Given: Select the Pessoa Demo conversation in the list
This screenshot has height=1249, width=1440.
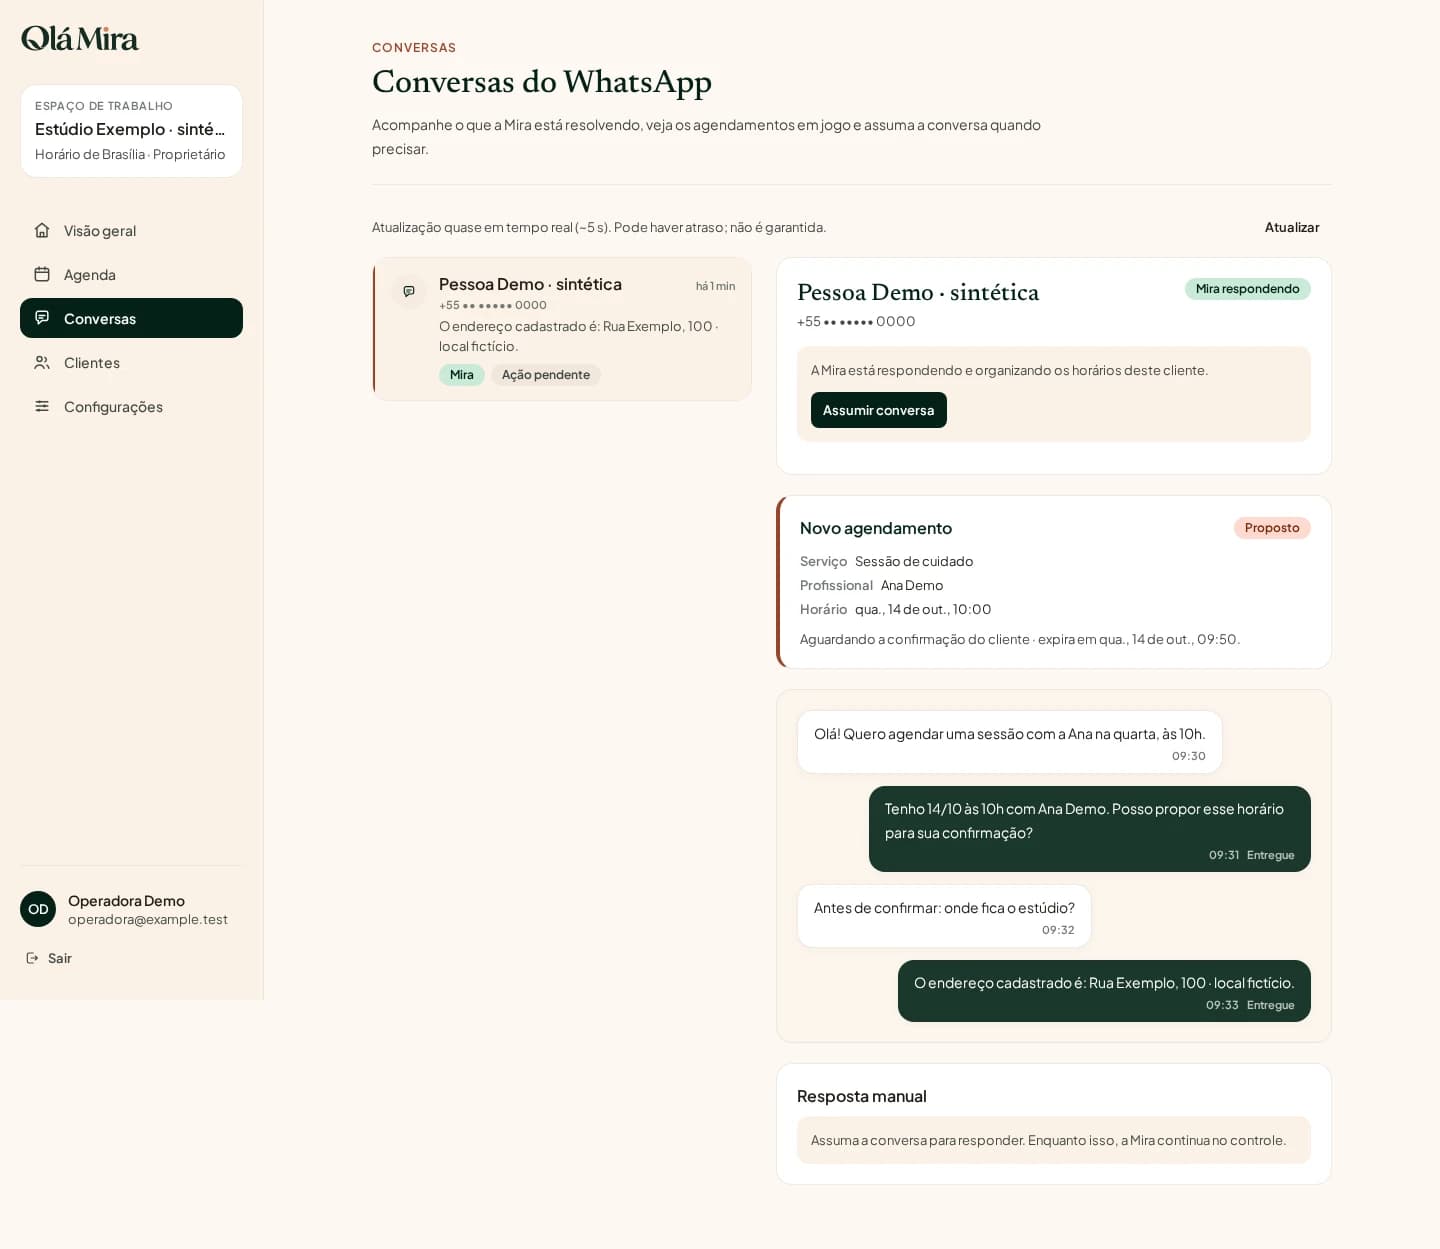Looking at the screenshot, I should [x=562, y=329].
